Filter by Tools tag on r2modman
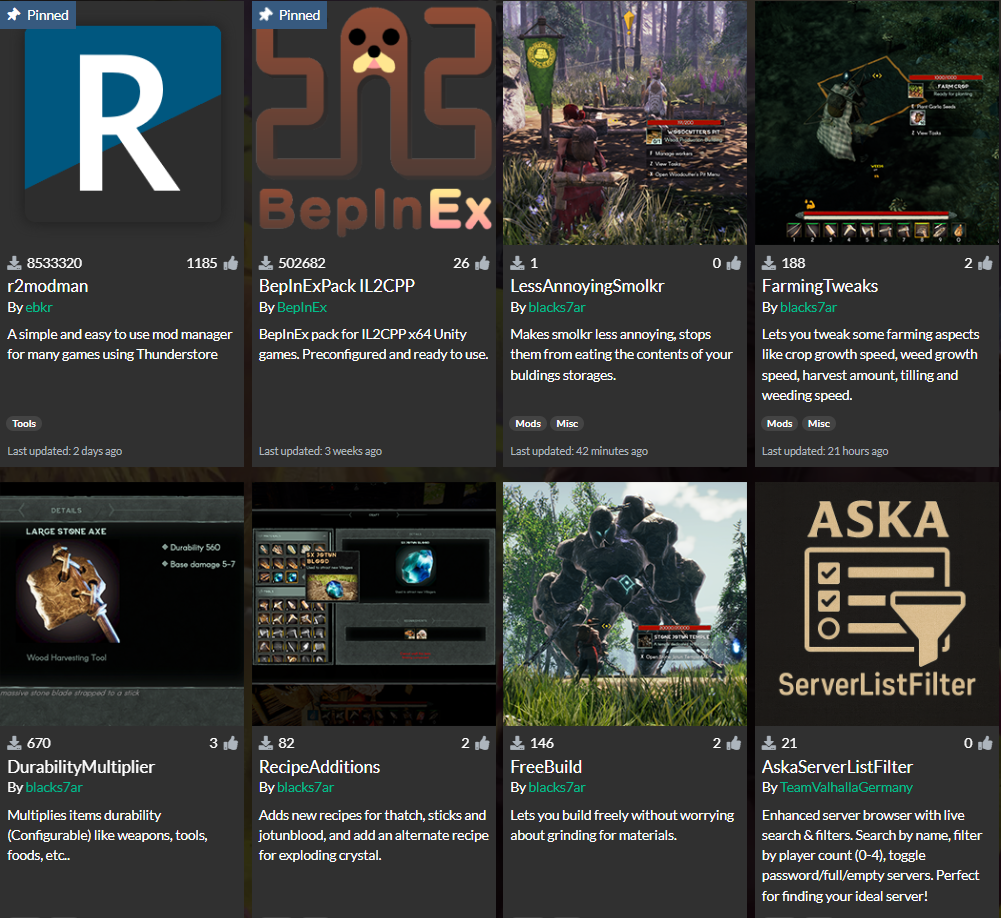 tap(24, 423)
